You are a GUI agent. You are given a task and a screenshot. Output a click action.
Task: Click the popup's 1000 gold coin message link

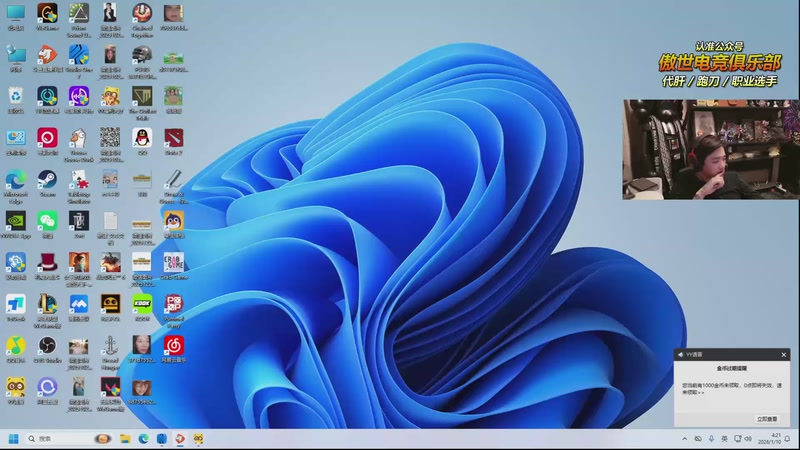732,389
